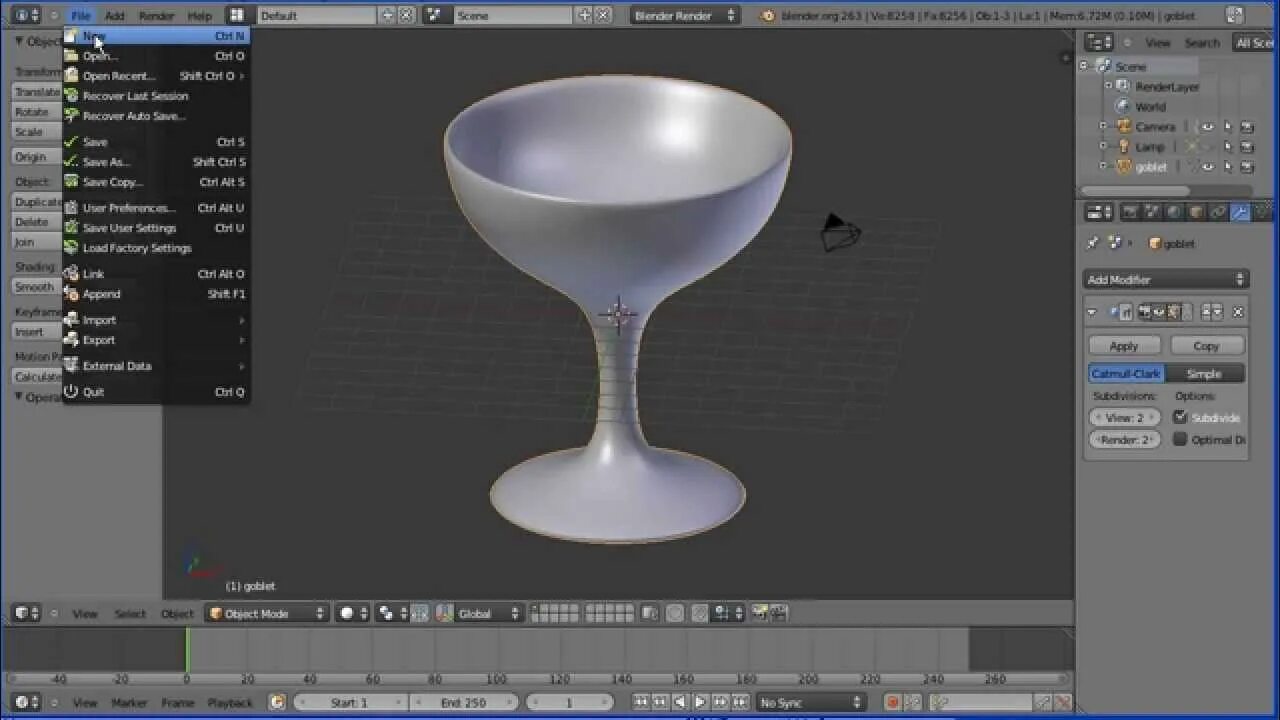1280x720 pixels.
Task: Click the New entry in File menu
Action: (x=156, y=36)
